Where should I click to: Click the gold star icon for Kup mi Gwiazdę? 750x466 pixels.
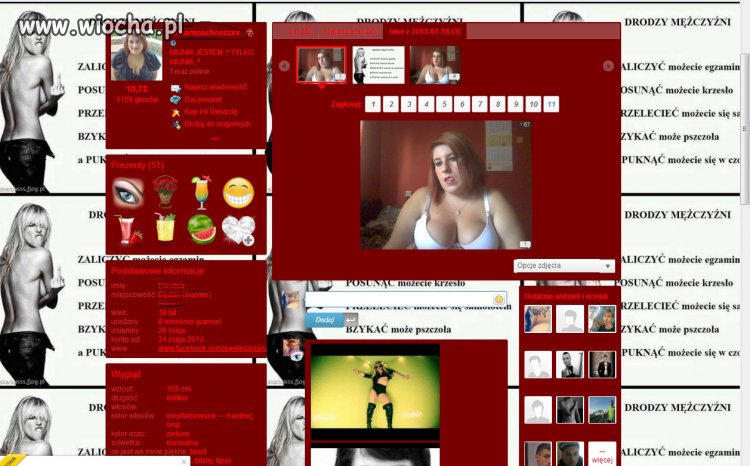tap(176, 112)
